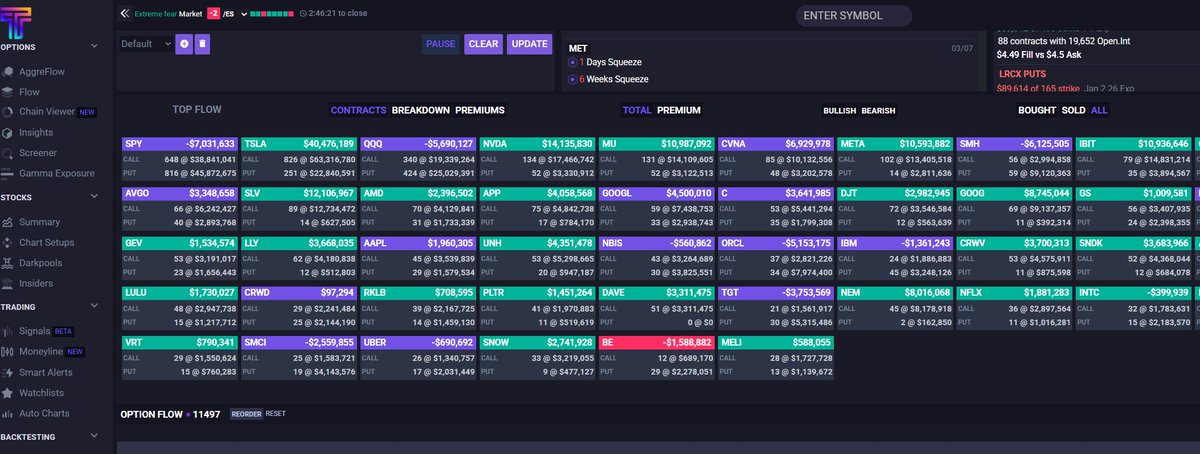Delete the preset with trash icon
Viewport: 1200px width, 454px height.
coord(202,44)
